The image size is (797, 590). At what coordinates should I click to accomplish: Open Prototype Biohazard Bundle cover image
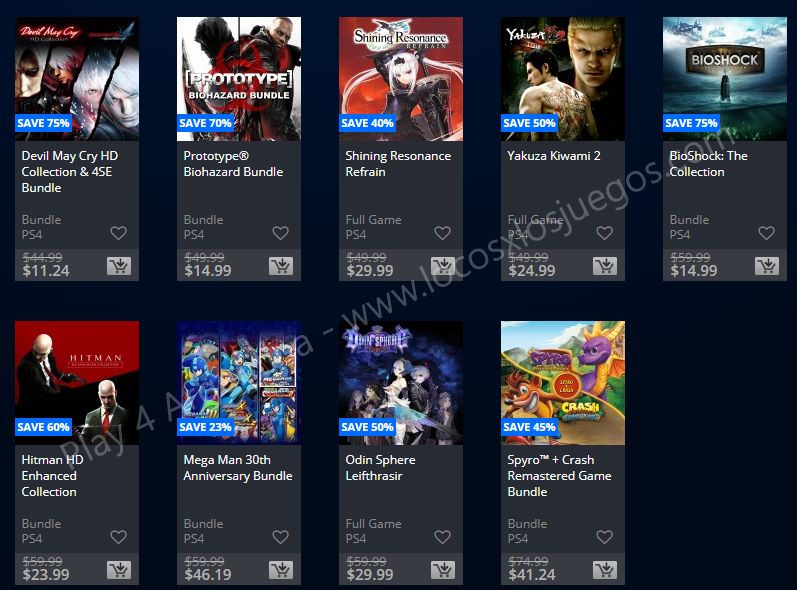coord(239,79)
